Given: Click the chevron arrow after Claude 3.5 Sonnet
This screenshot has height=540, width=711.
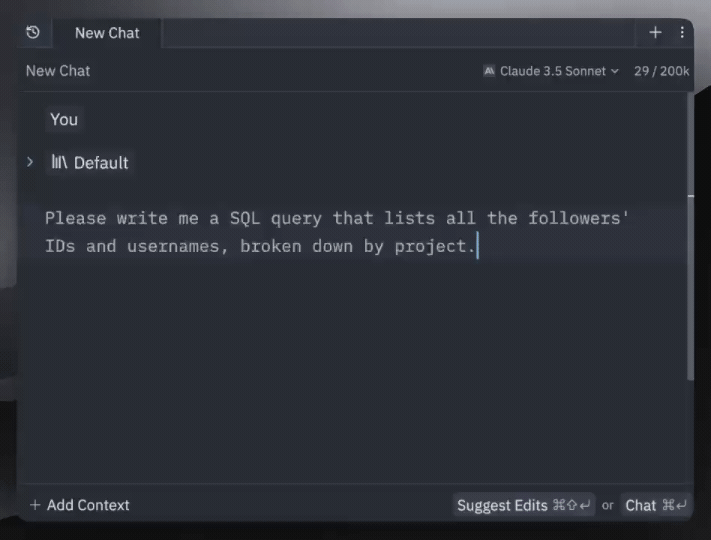Looking at the screenshot, I should tap(614, 72).
